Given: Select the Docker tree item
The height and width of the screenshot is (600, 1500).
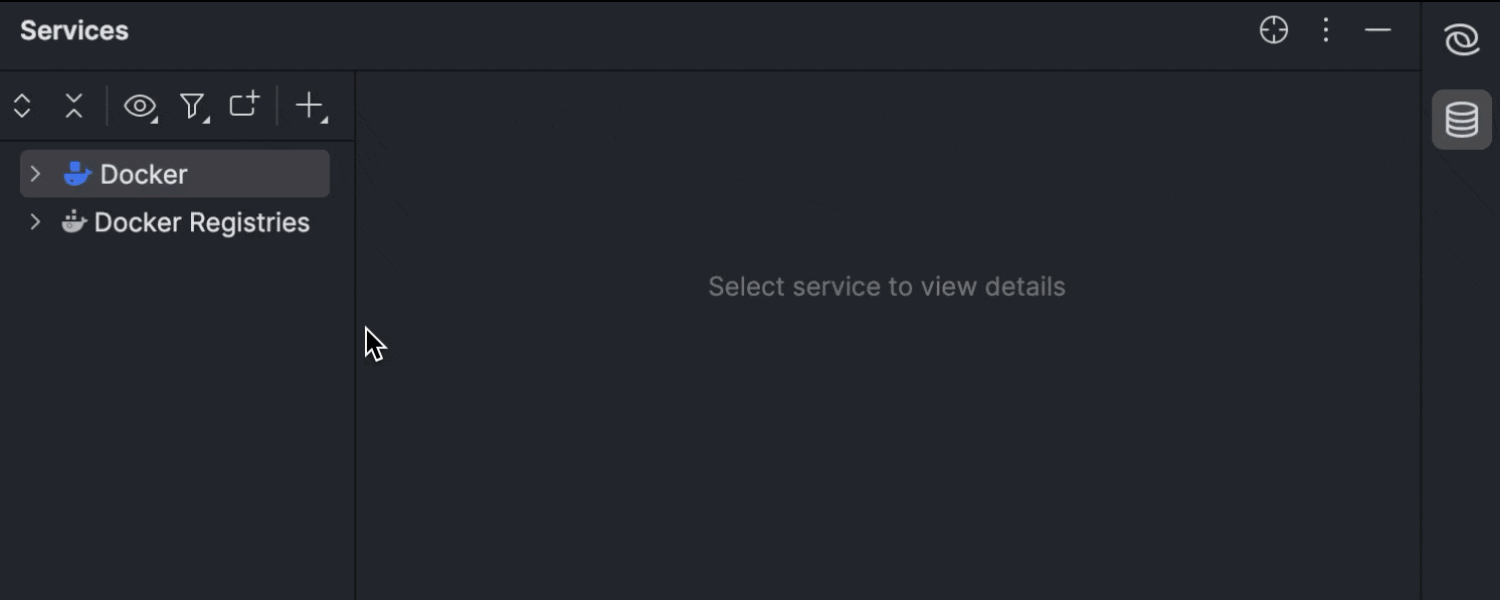Looking at the screenshot, I should pos(143,174).
